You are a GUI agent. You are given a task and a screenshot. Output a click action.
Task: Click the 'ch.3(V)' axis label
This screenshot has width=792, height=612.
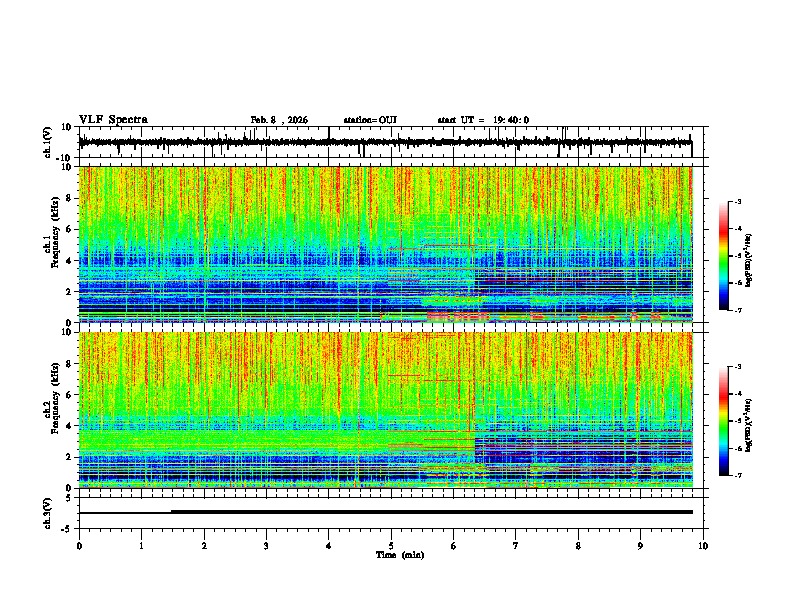point(48,513)
